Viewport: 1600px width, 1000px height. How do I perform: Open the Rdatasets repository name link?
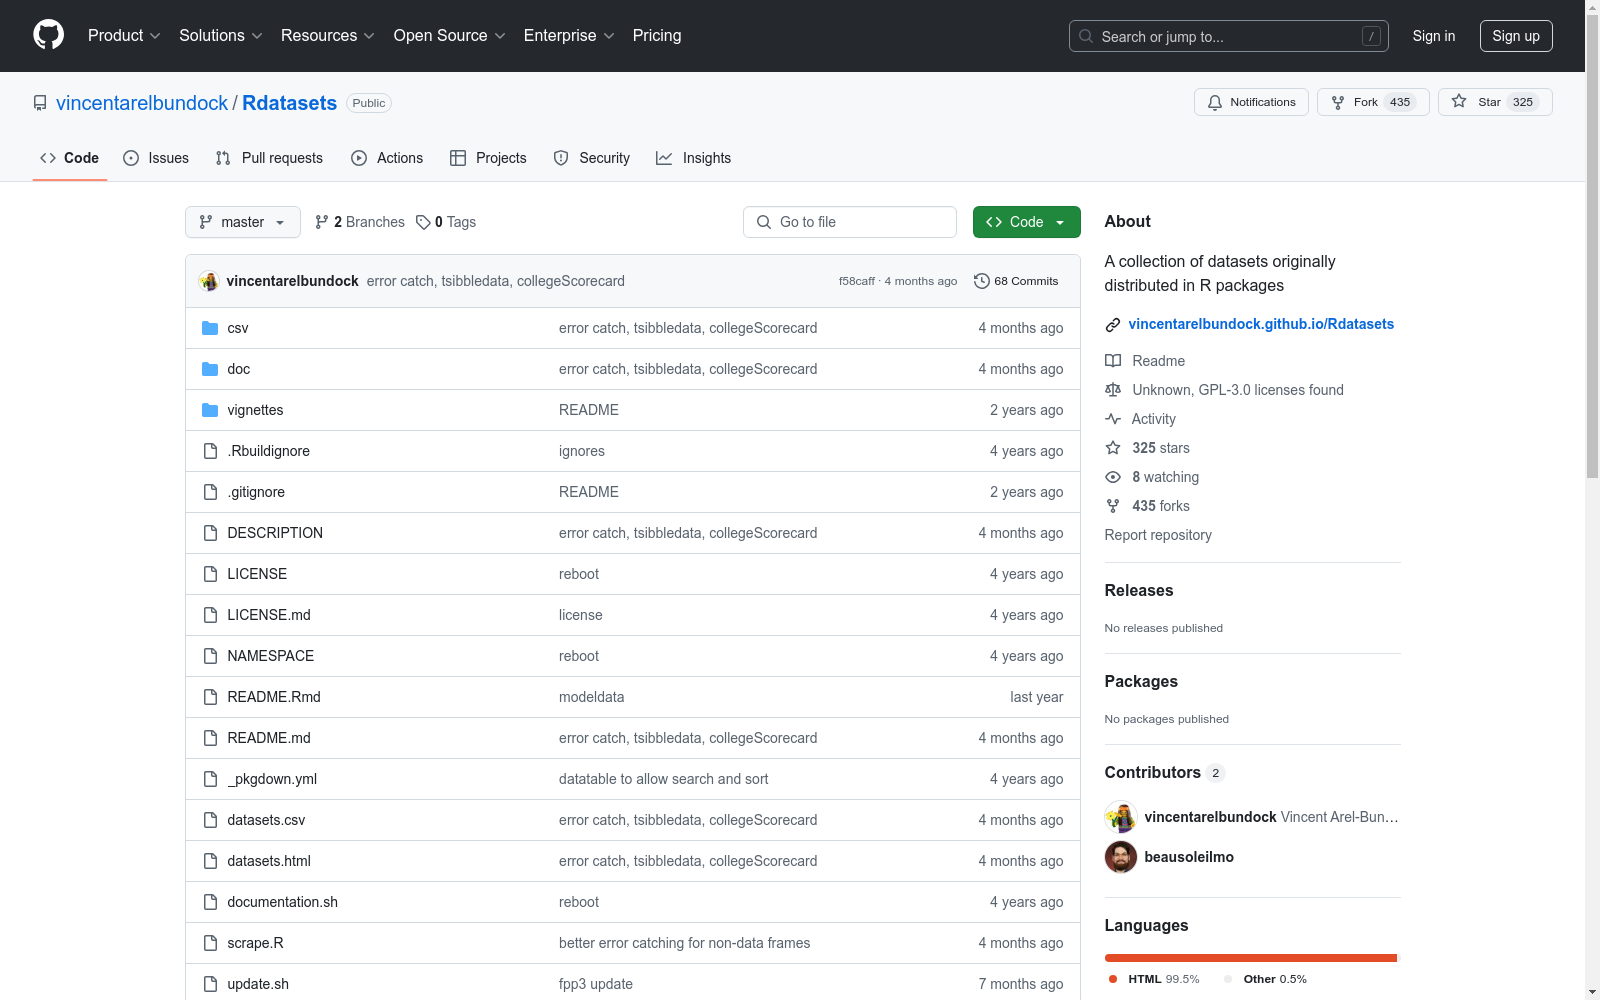pyautogui.click(x=290, y=103)
